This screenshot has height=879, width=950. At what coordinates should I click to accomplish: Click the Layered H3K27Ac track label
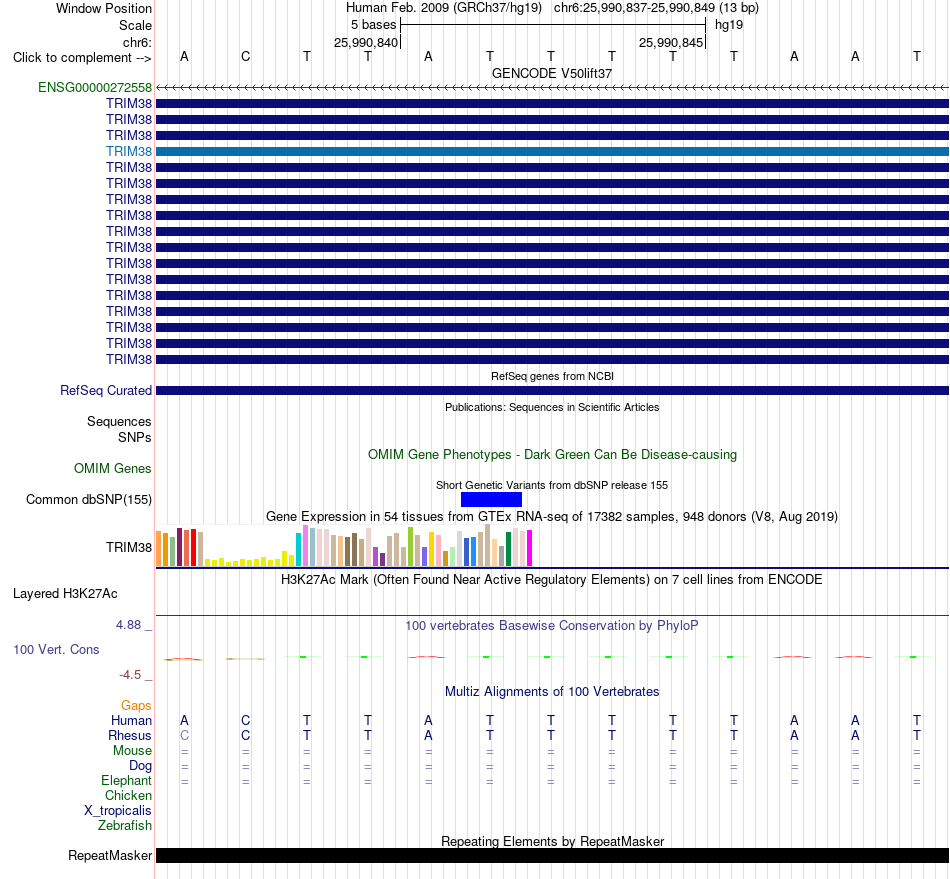pyautogui.click(x=65, y=594)
